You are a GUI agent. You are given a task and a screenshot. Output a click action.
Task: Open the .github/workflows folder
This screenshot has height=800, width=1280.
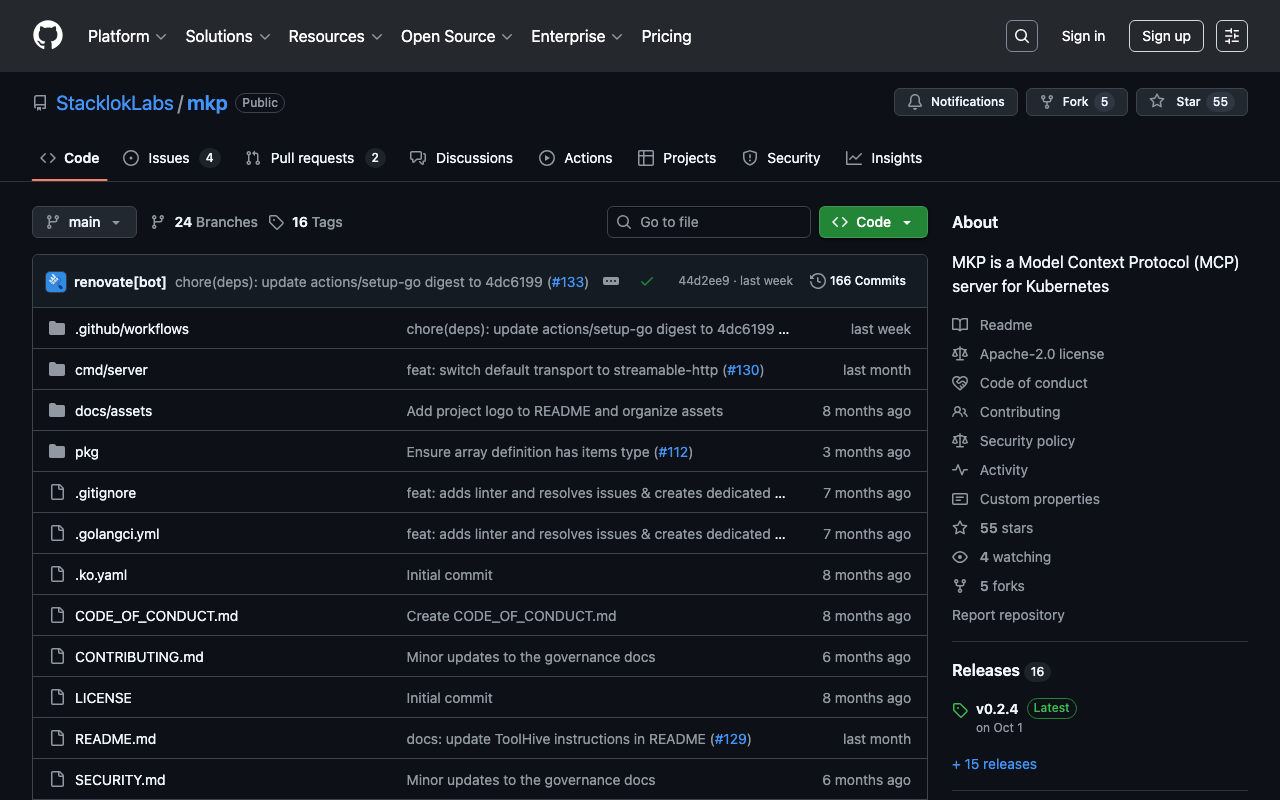click(132, 329)
